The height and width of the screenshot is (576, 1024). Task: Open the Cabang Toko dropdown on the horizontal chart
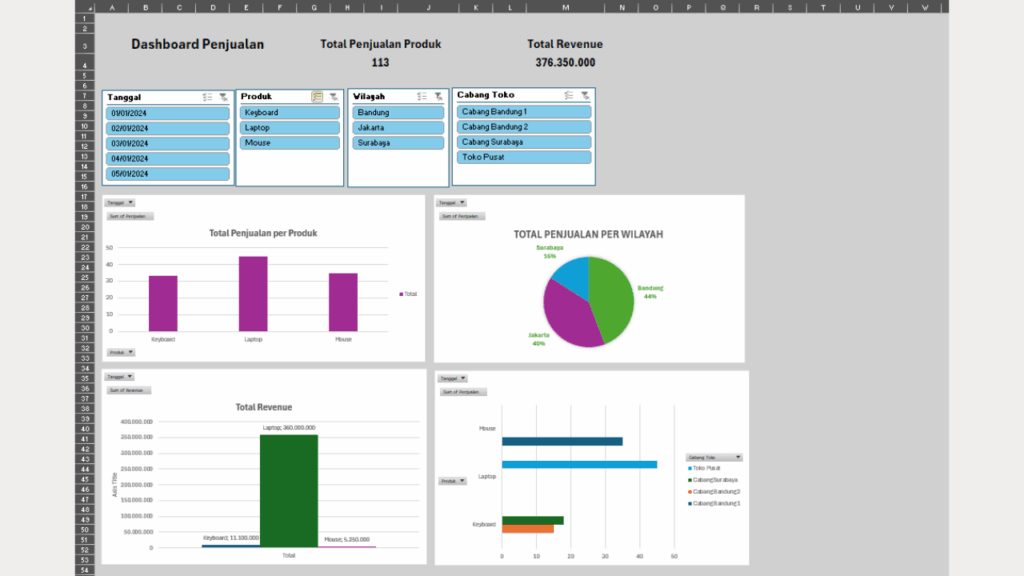(x=713, y=456)
